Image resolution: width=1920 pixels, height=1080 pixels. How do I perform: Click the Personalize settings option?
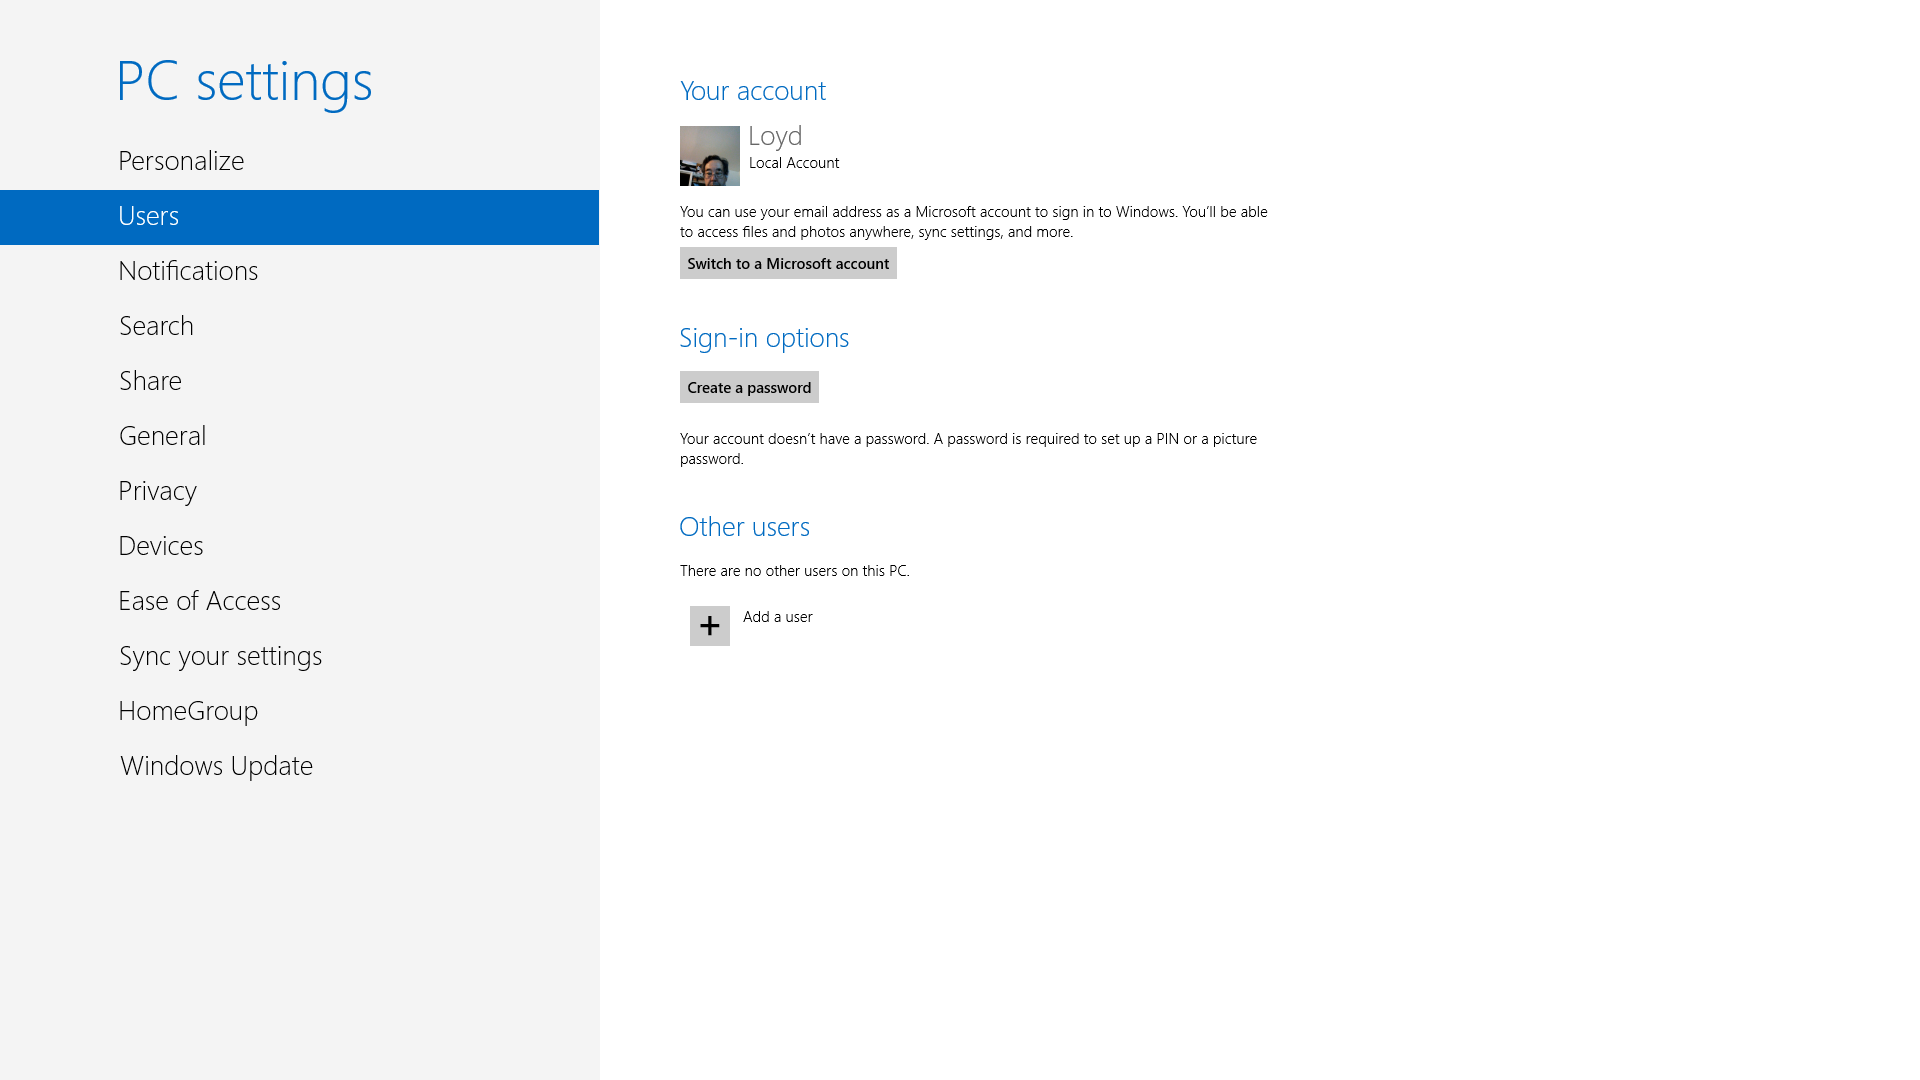coord(181,161)
